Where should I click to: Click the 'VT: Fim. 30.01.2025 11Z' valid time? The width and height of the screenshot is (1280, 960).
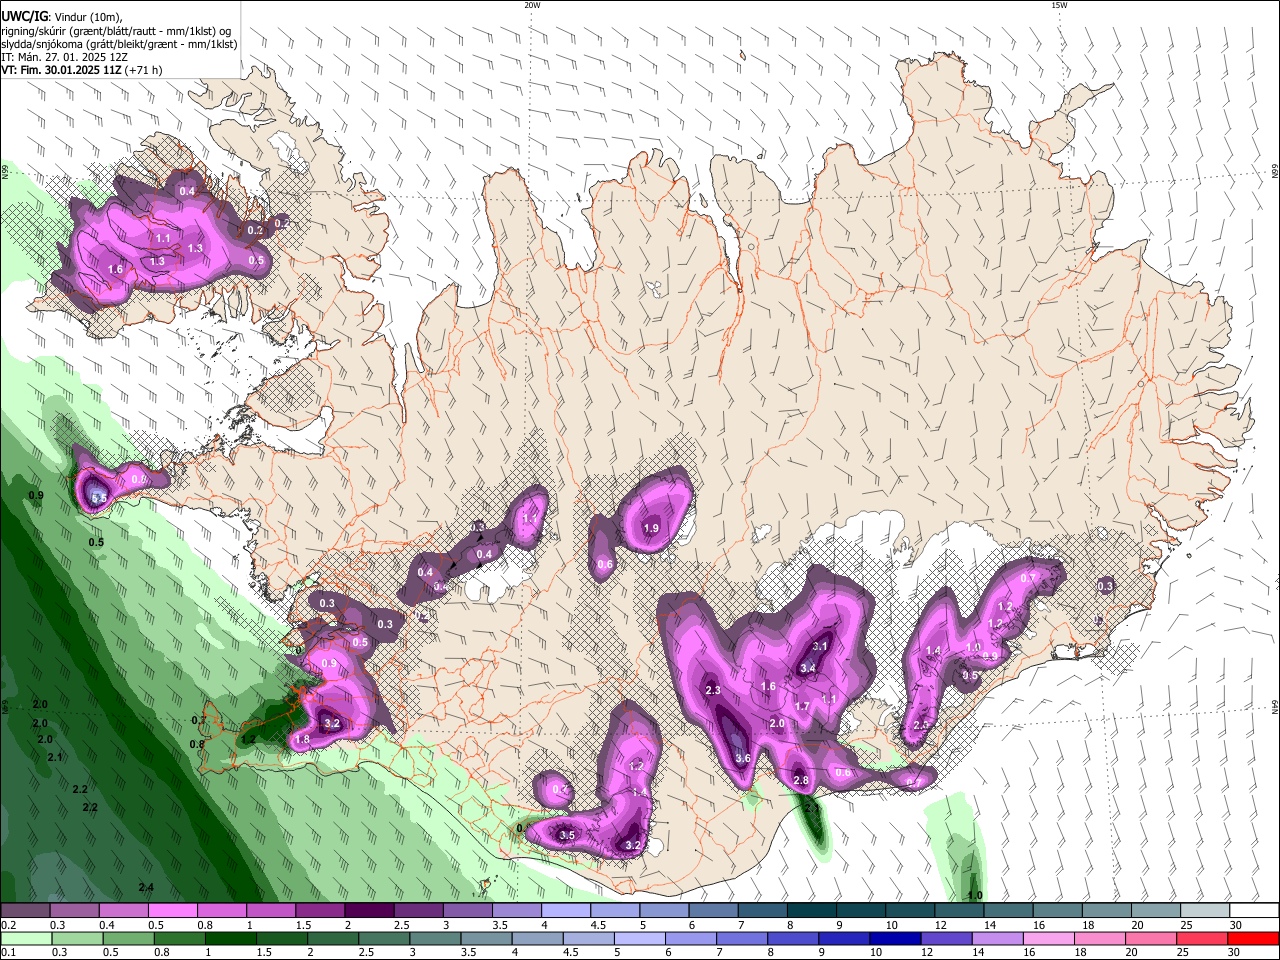(61, 70)
